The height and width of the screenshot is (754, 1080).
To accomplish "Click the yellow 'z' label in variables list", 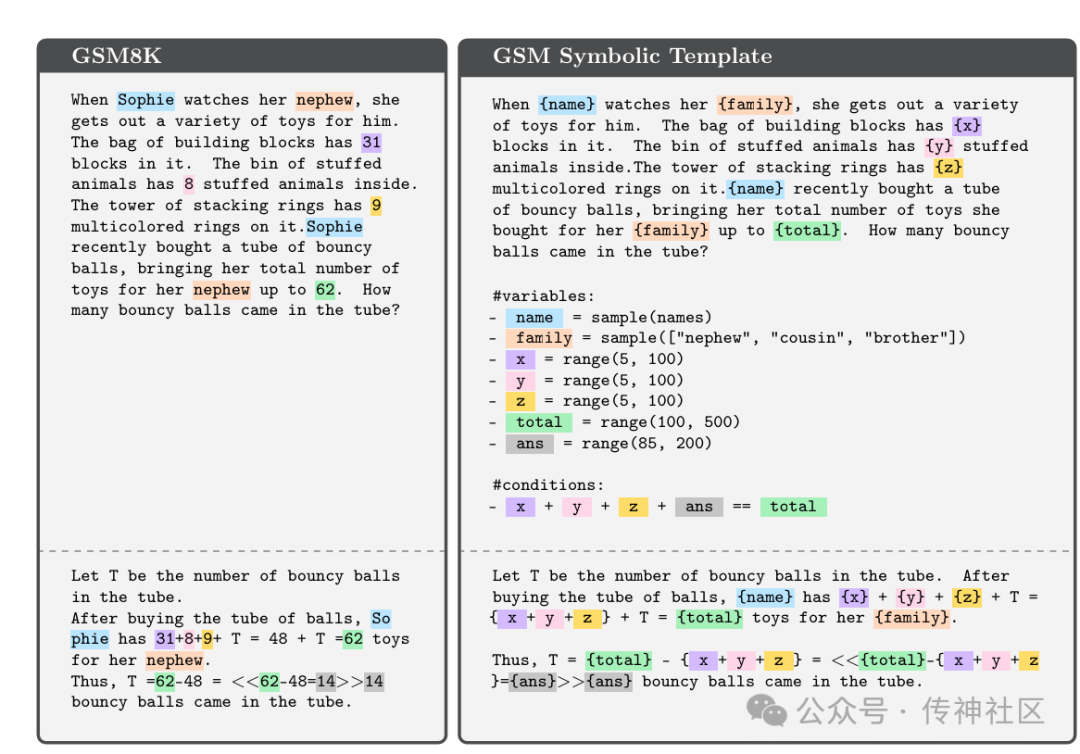I will [521, 401].
